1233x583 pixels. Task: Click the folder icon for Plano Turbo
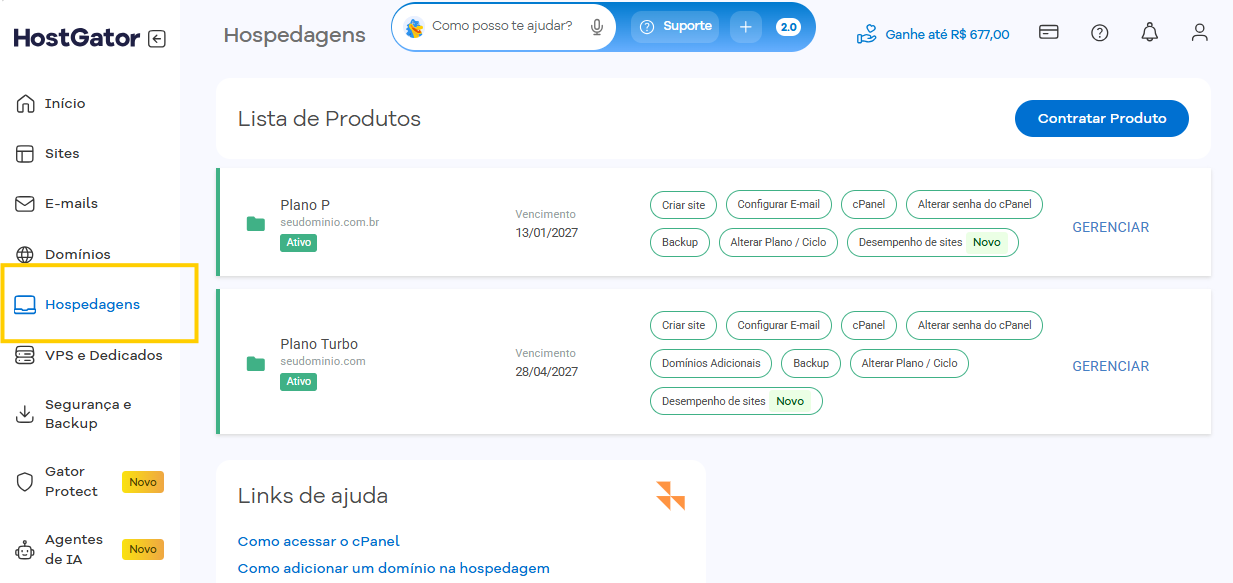pos(256,363)
